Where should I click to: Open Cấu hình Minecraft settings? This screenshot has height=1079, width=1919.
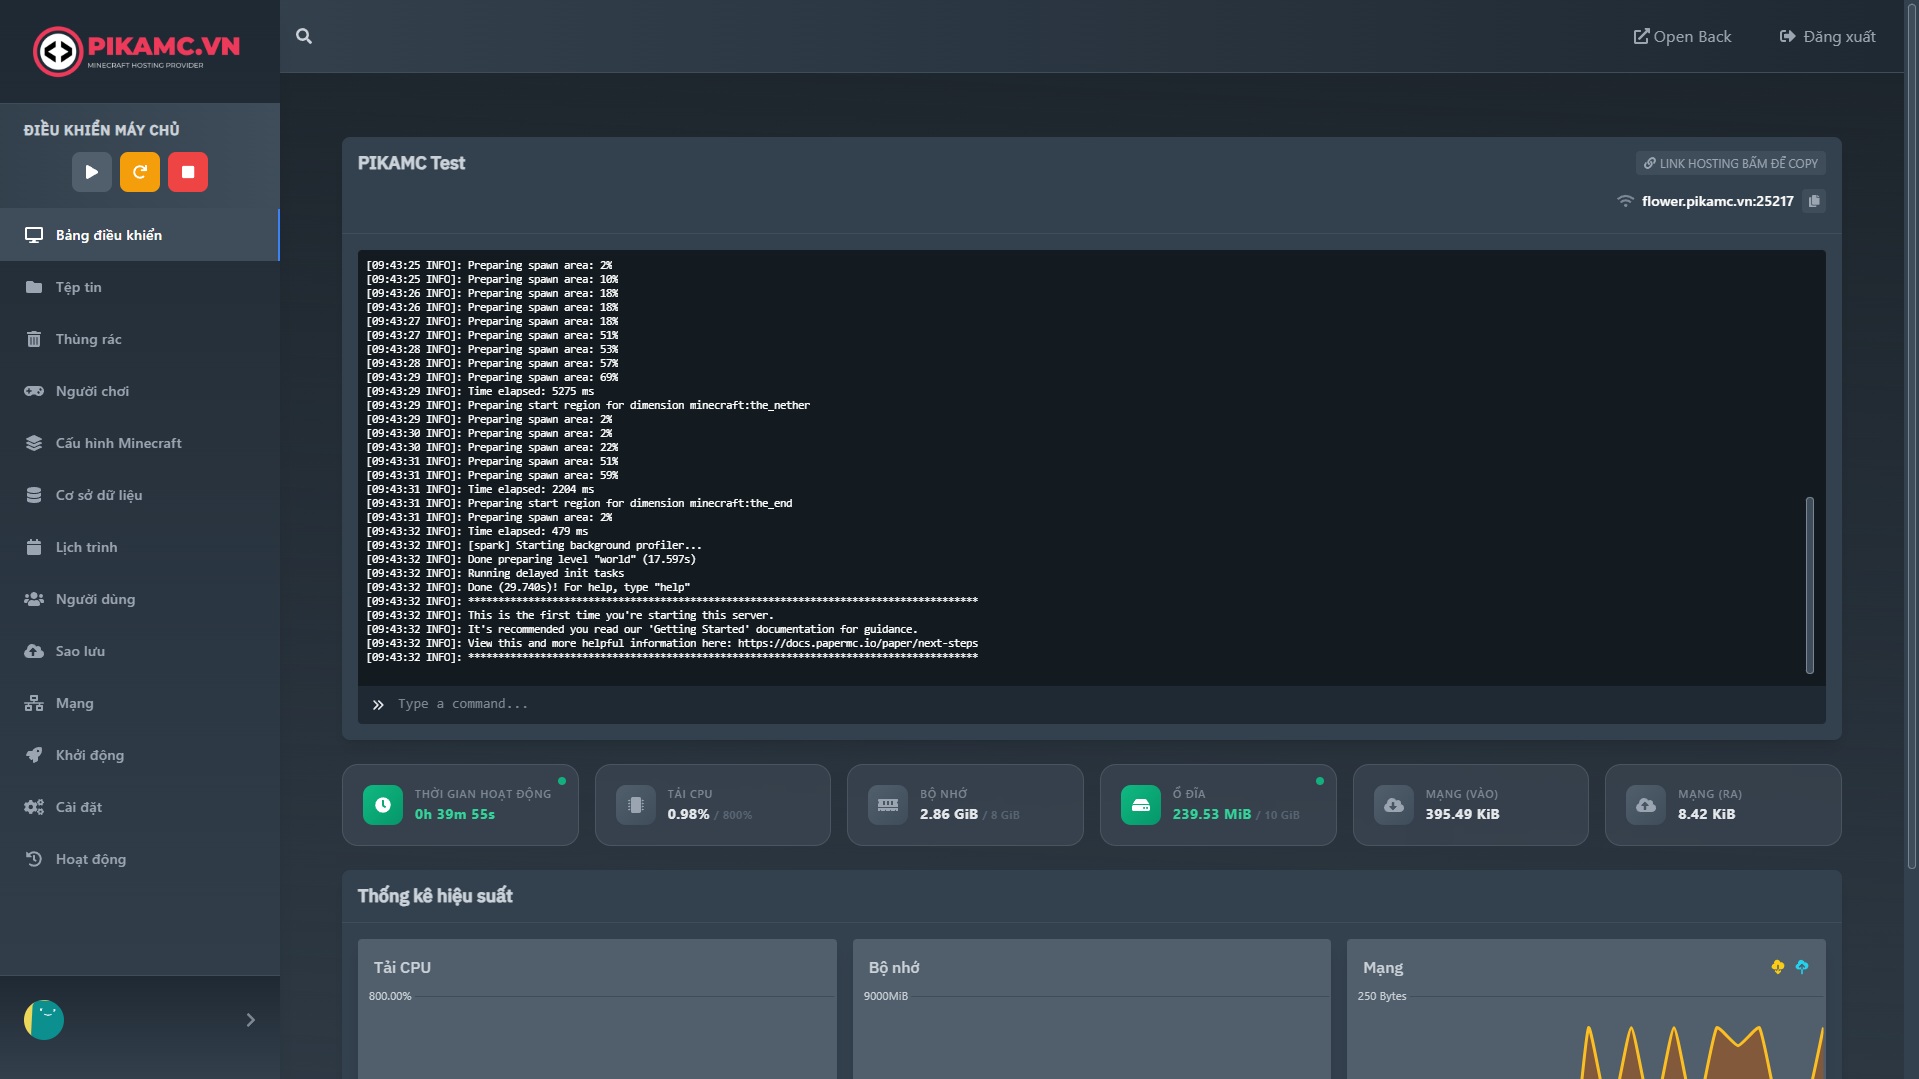pos(118,443)
